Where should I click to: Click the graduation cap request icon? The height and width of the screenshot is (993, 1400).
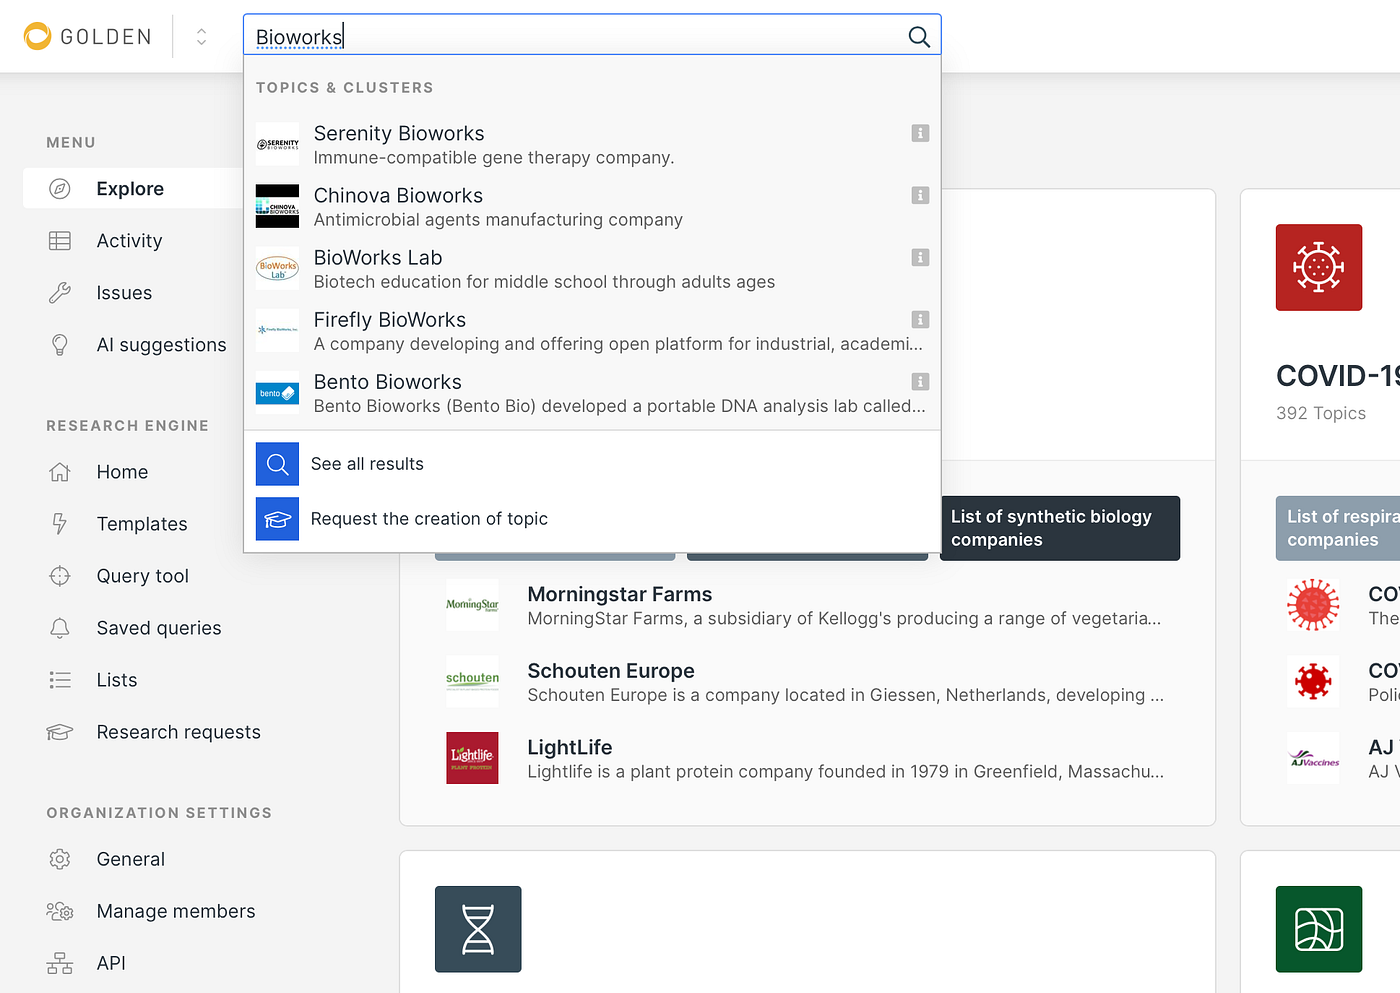click(x=277, y=519)
